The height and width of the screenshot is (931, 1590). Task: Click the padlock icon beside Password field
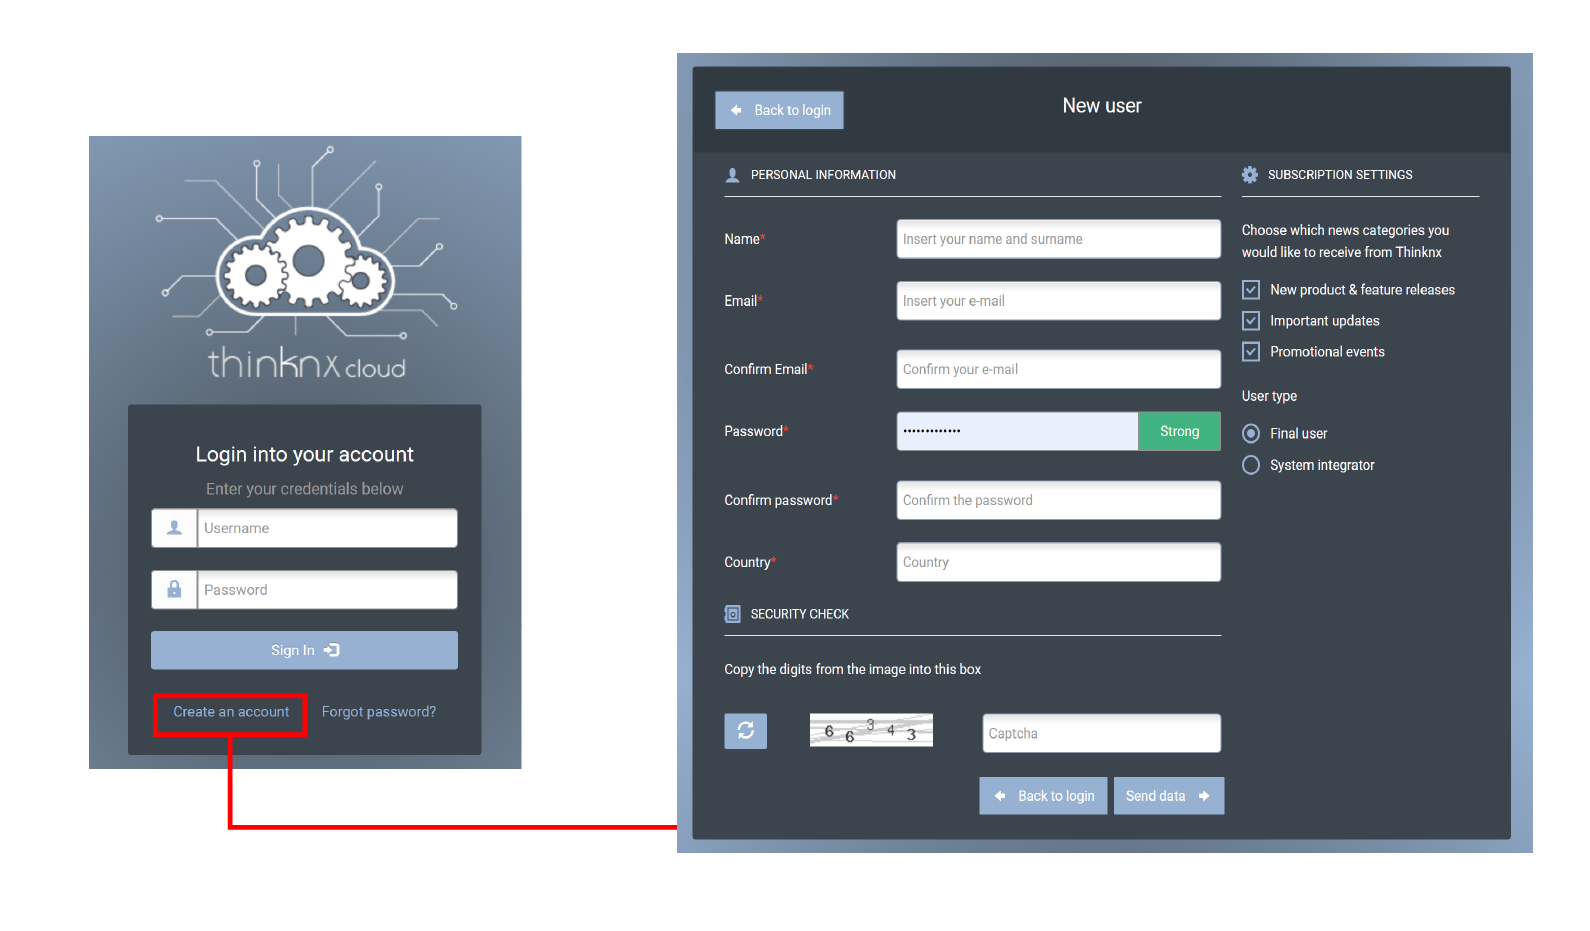(174, 590)
